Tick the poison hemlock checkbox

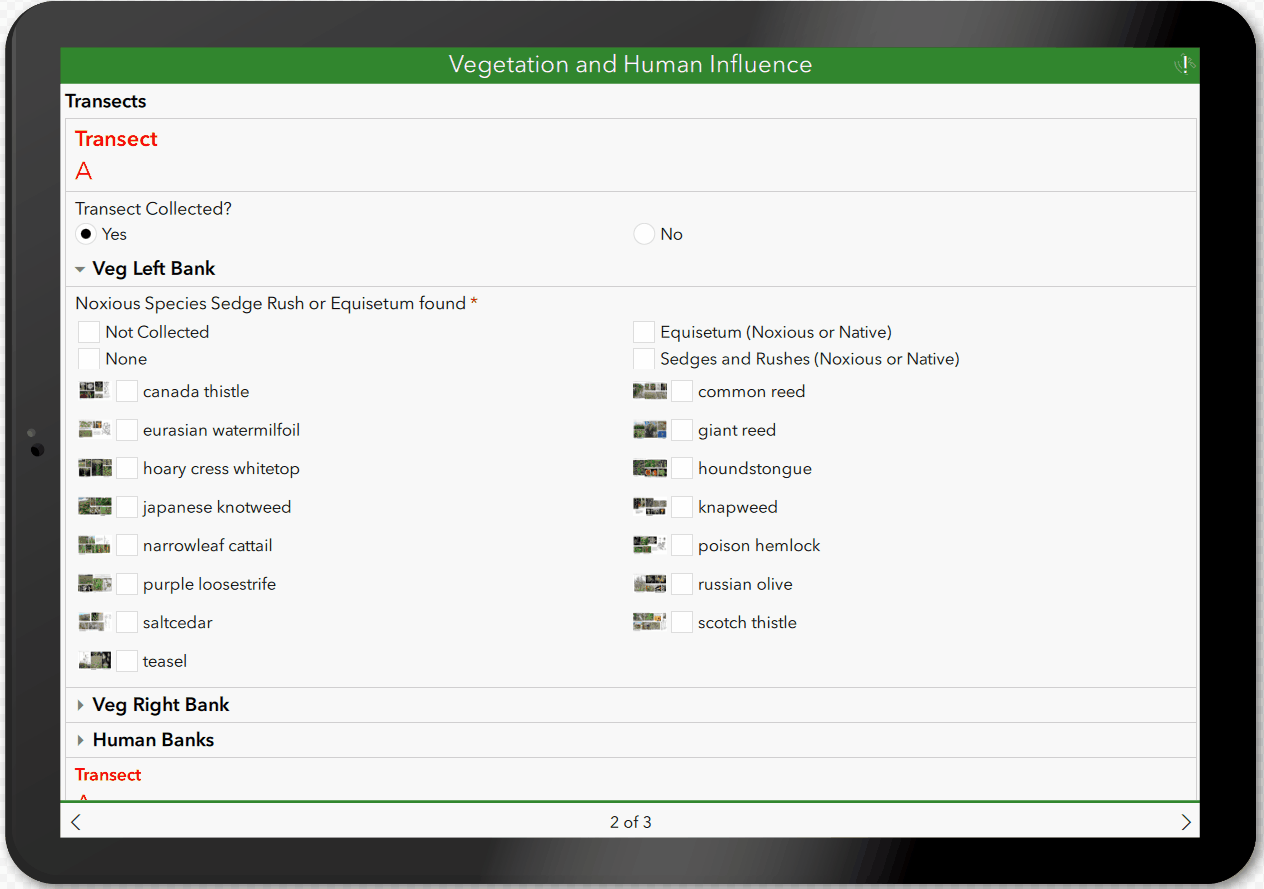coord(682,545)
